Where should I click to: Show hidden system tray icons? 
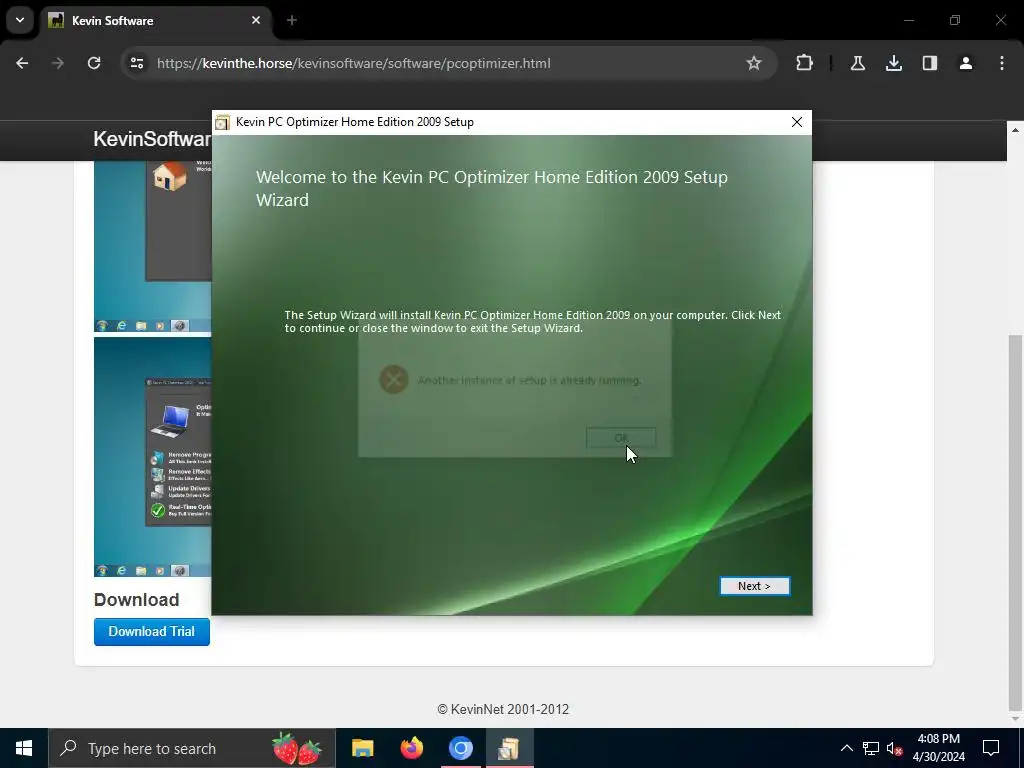tap(846, 748)
